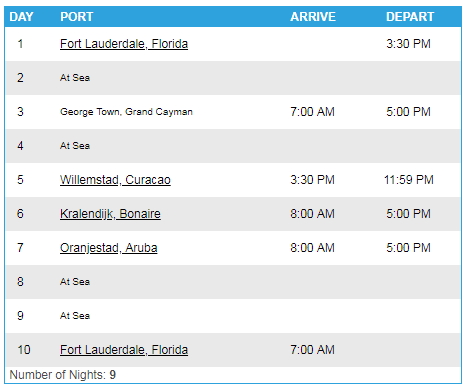Open the Oranjestad, Aruba port link
This screenshot has height=391, width=465.
pyautogui.click(x=108, y=248)
